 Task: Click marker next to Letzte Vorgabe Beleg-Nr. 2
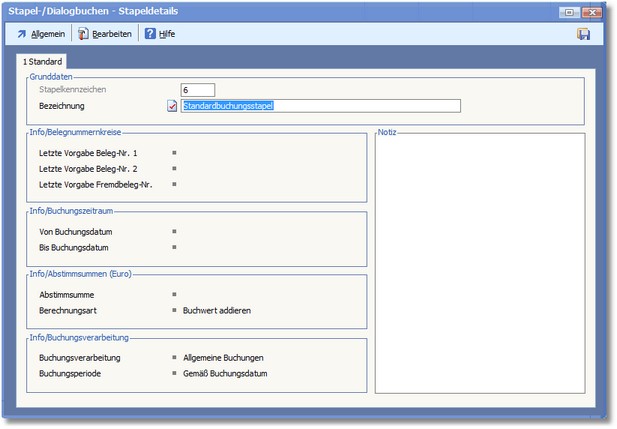point(174,169)
